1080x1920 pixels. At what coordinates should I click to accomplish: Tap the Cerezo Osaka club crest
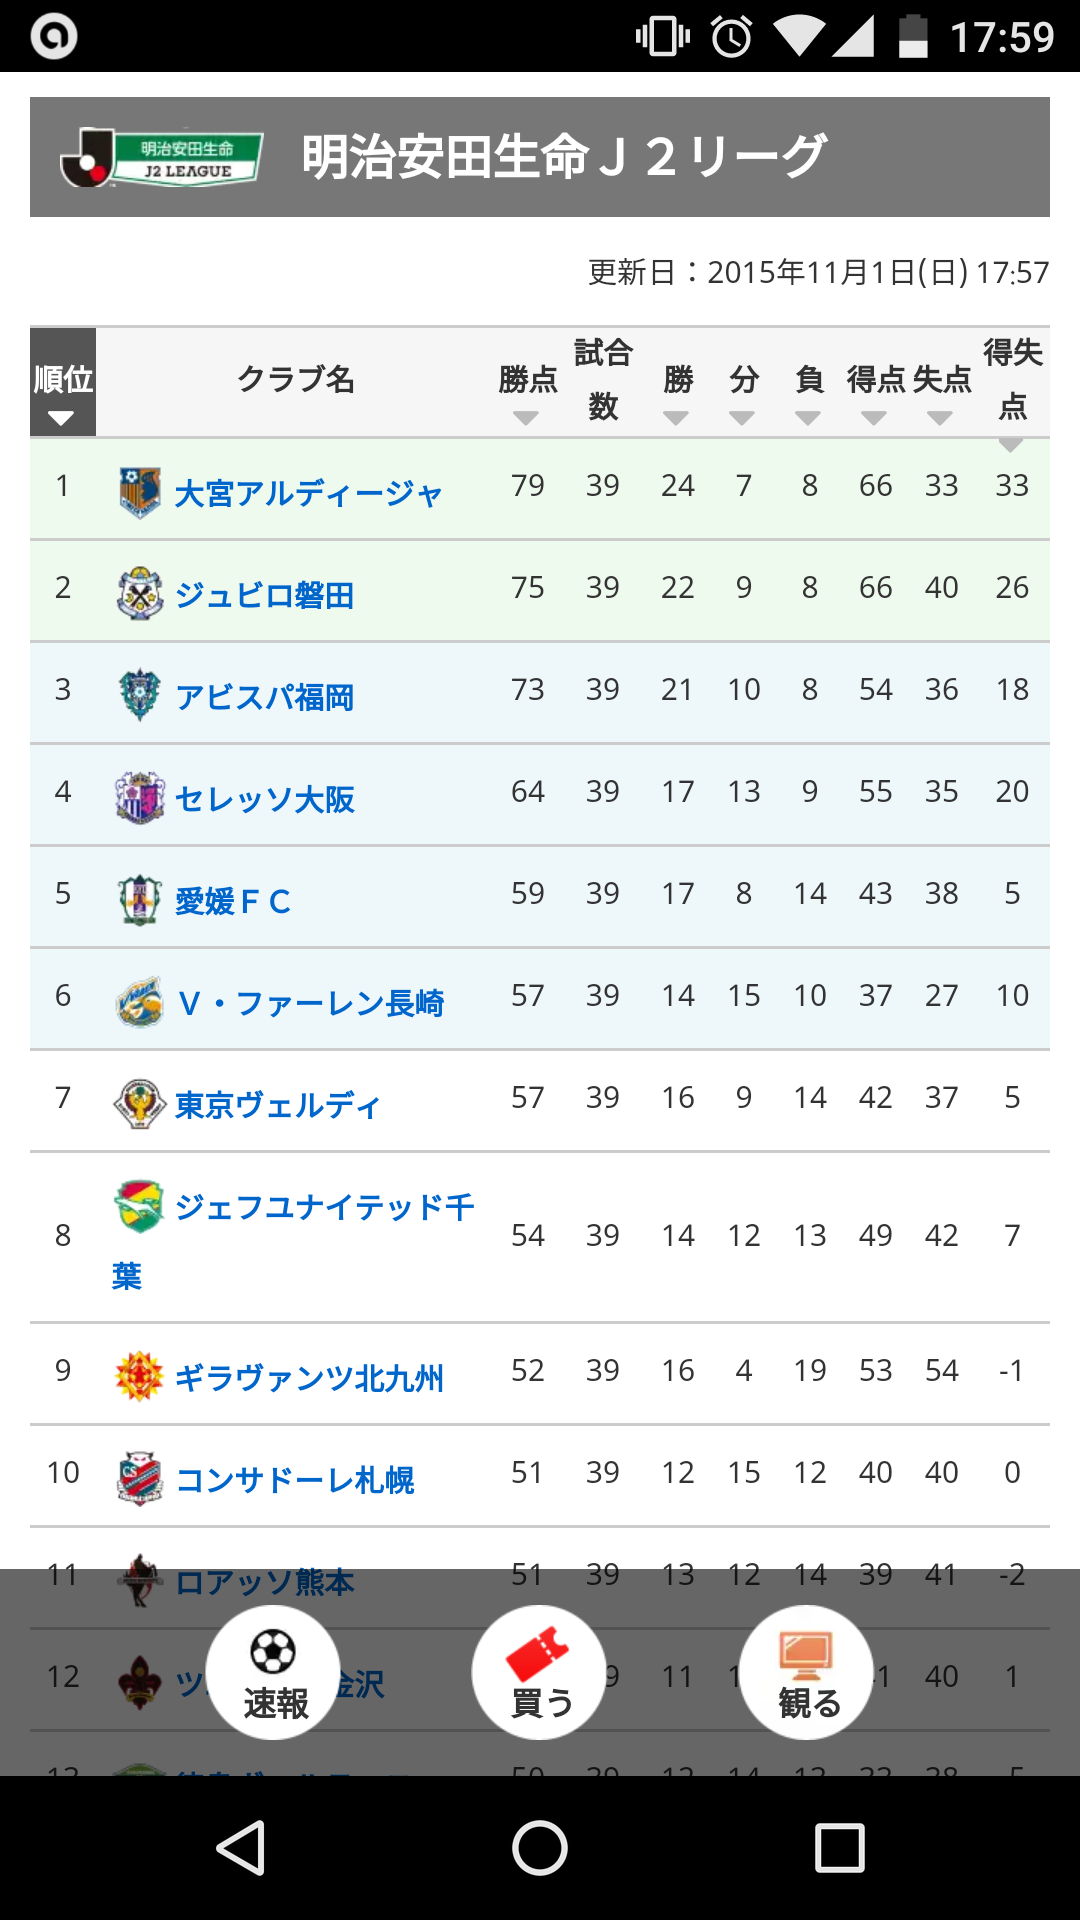(140, 798)
